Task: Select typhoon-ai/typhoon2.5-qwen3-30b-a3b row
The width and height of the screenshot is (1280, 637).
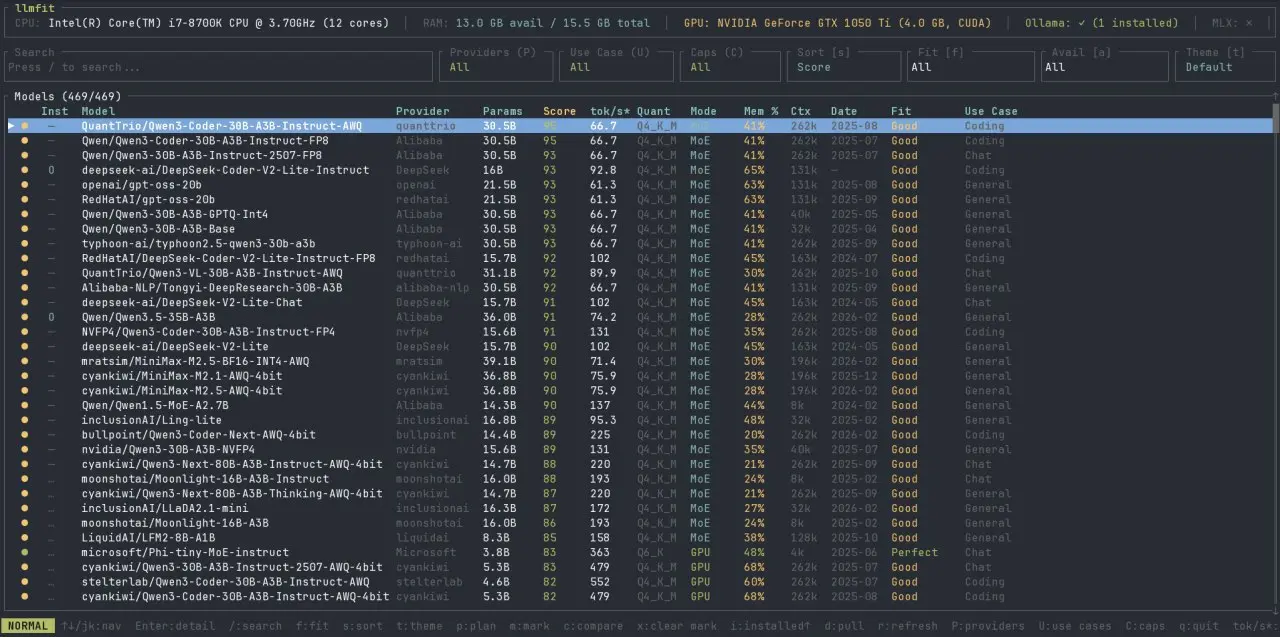Action: point(639,243)
